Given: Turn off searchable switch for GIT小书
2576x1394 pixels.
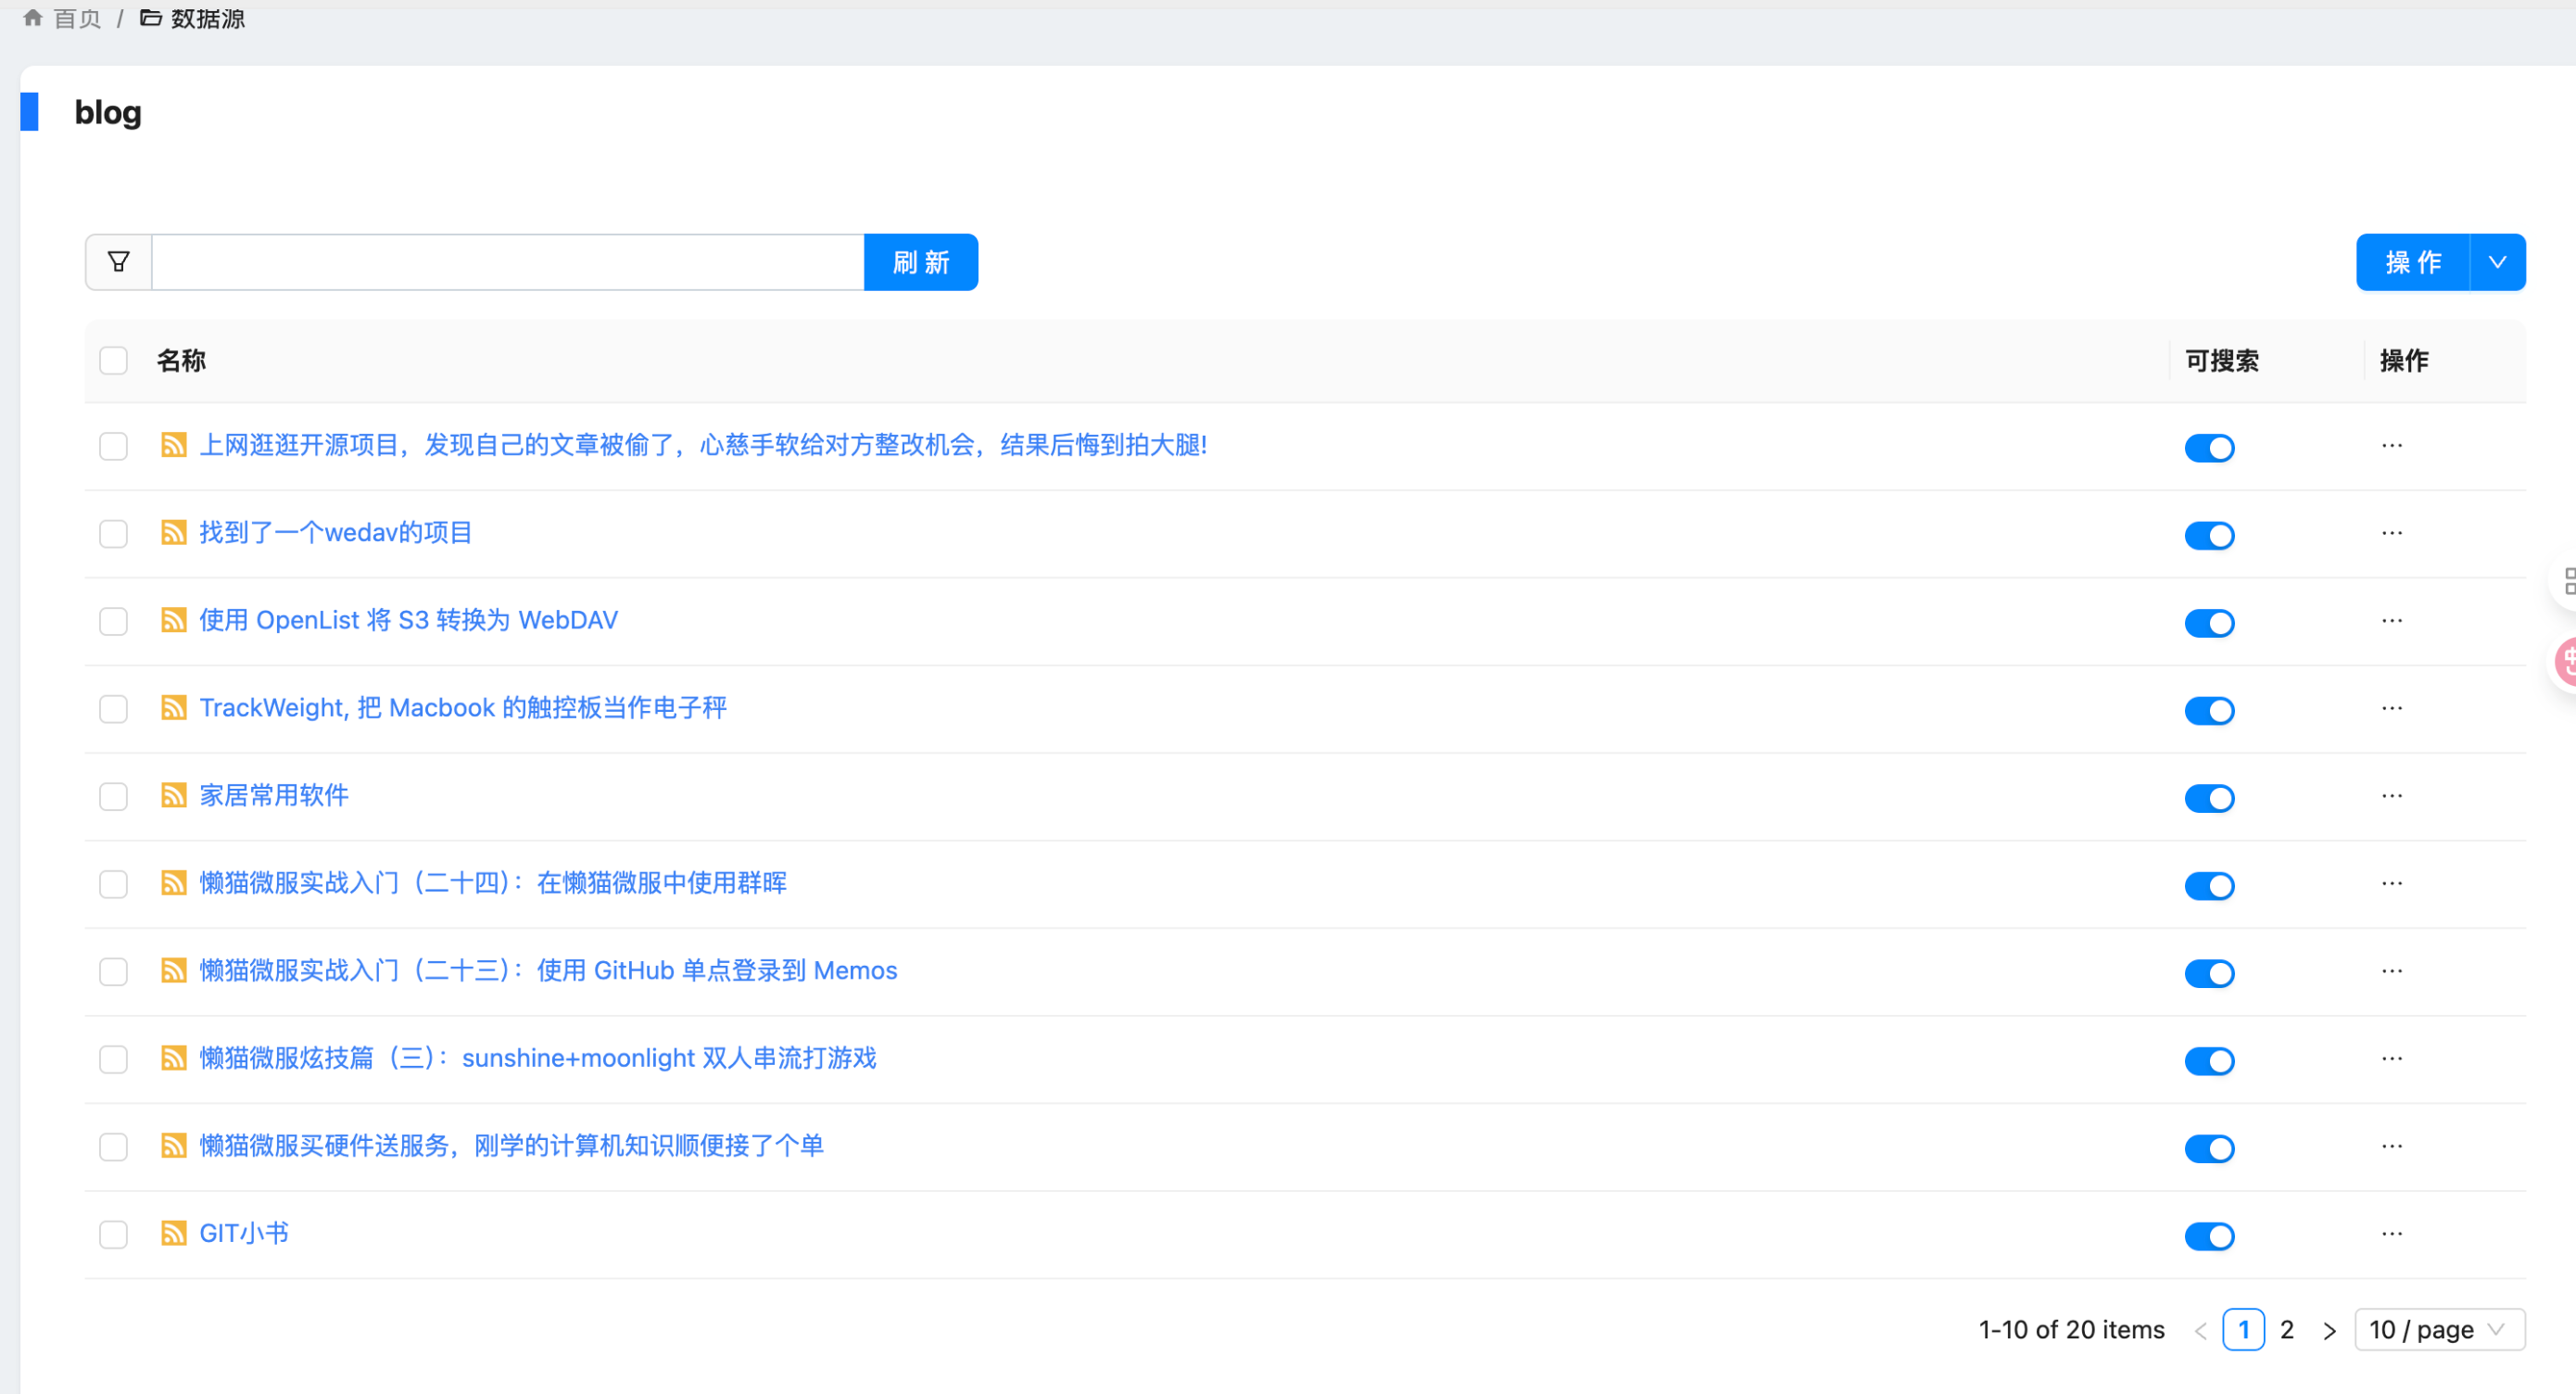Looking at the screenshot, I should [2208, 1236].
